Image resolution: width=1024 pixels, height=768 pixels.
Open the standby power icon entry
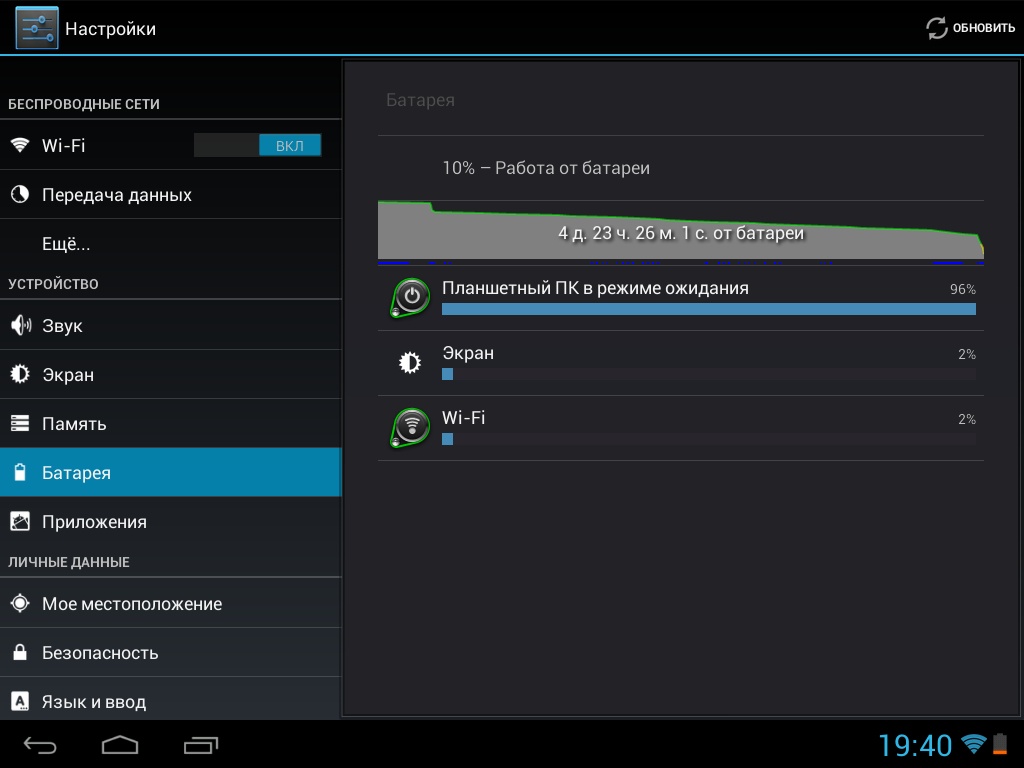pos(410,297)
